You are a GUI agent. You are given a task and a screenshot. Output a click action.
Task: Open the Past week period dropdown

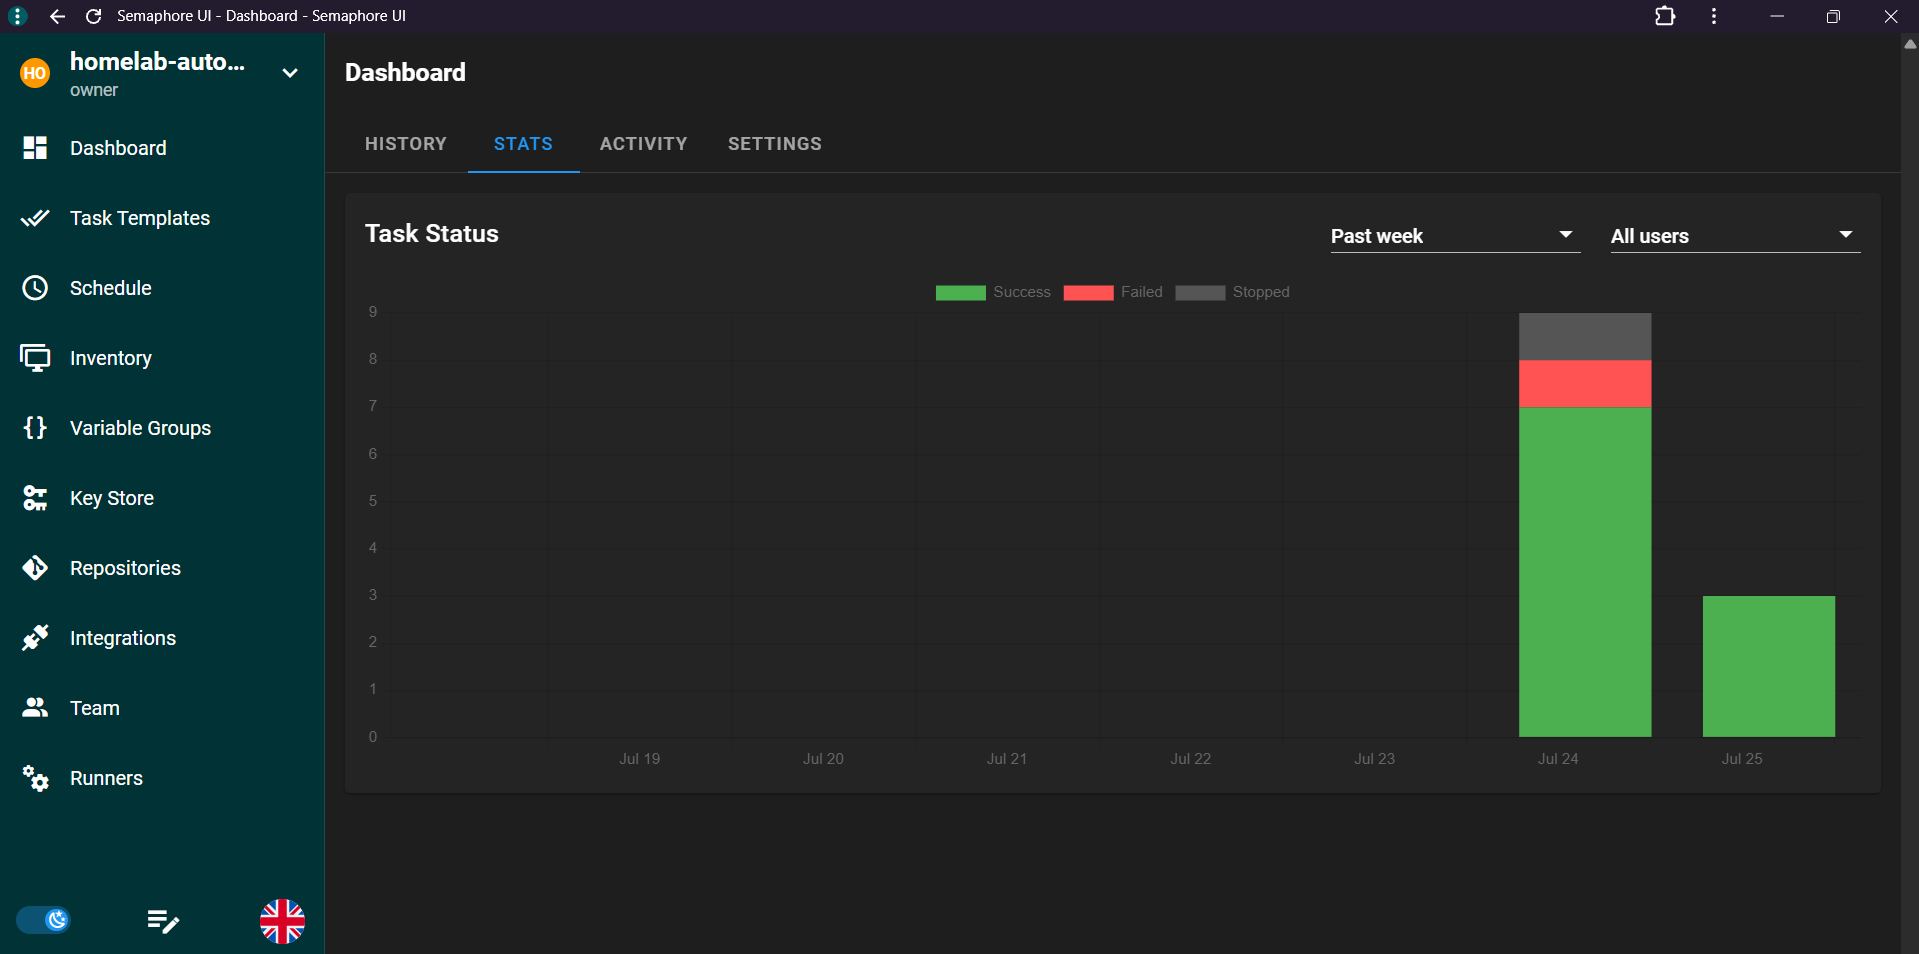pos(1455,236)
